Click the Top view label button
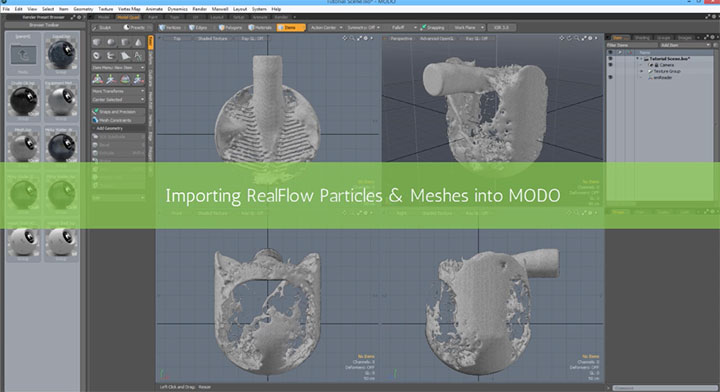This screenshot has width=720, height=392. (177, 39)
